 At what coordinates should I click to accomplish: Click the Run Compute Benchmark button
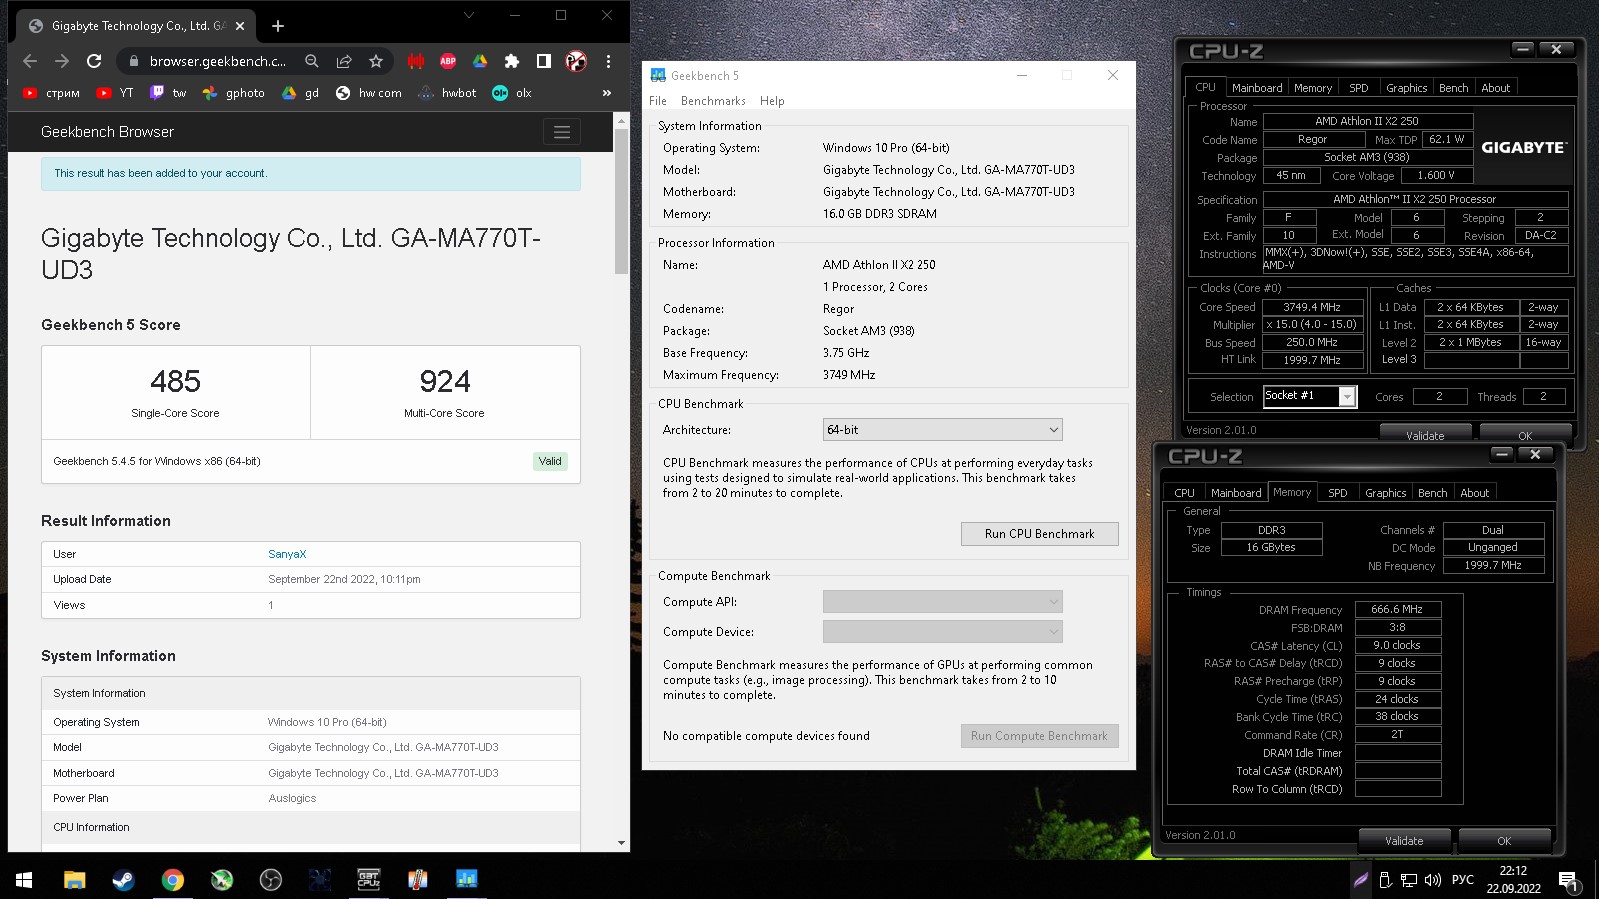(1039, 736)
